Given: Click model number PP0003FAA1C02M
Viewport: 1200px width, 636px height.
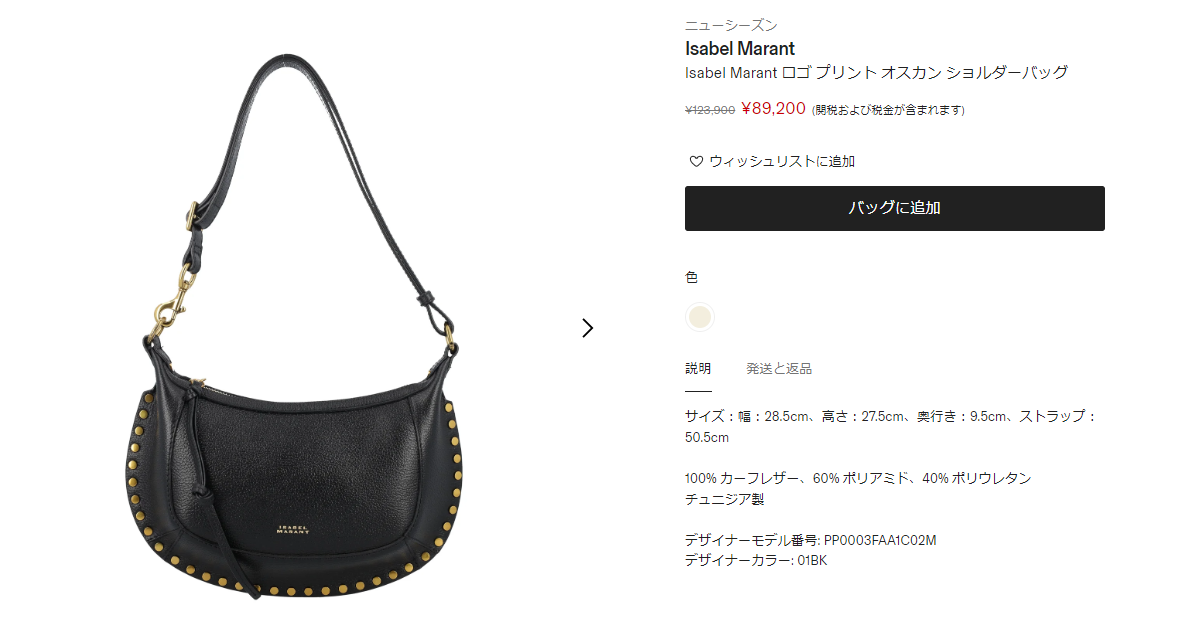Looking at the screenshot, I should [x=880, y=540].
